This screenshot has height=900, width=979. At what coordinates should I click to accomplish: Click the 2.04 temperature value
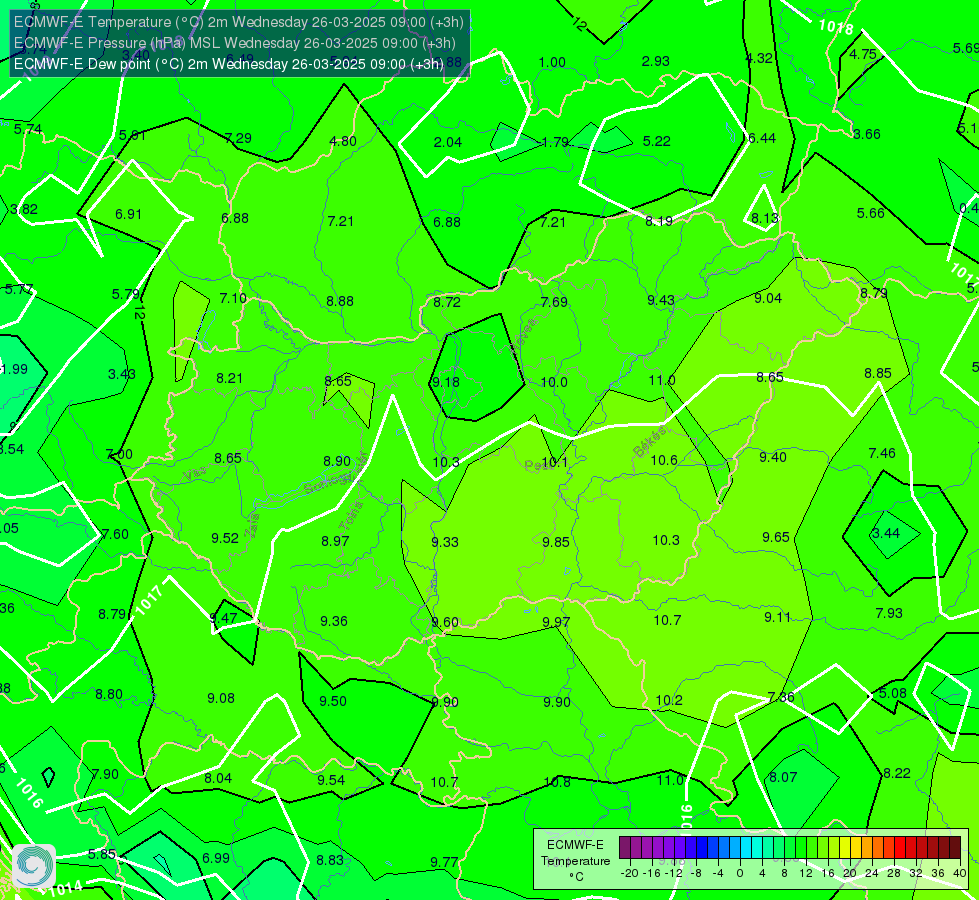tap(448, 142)
